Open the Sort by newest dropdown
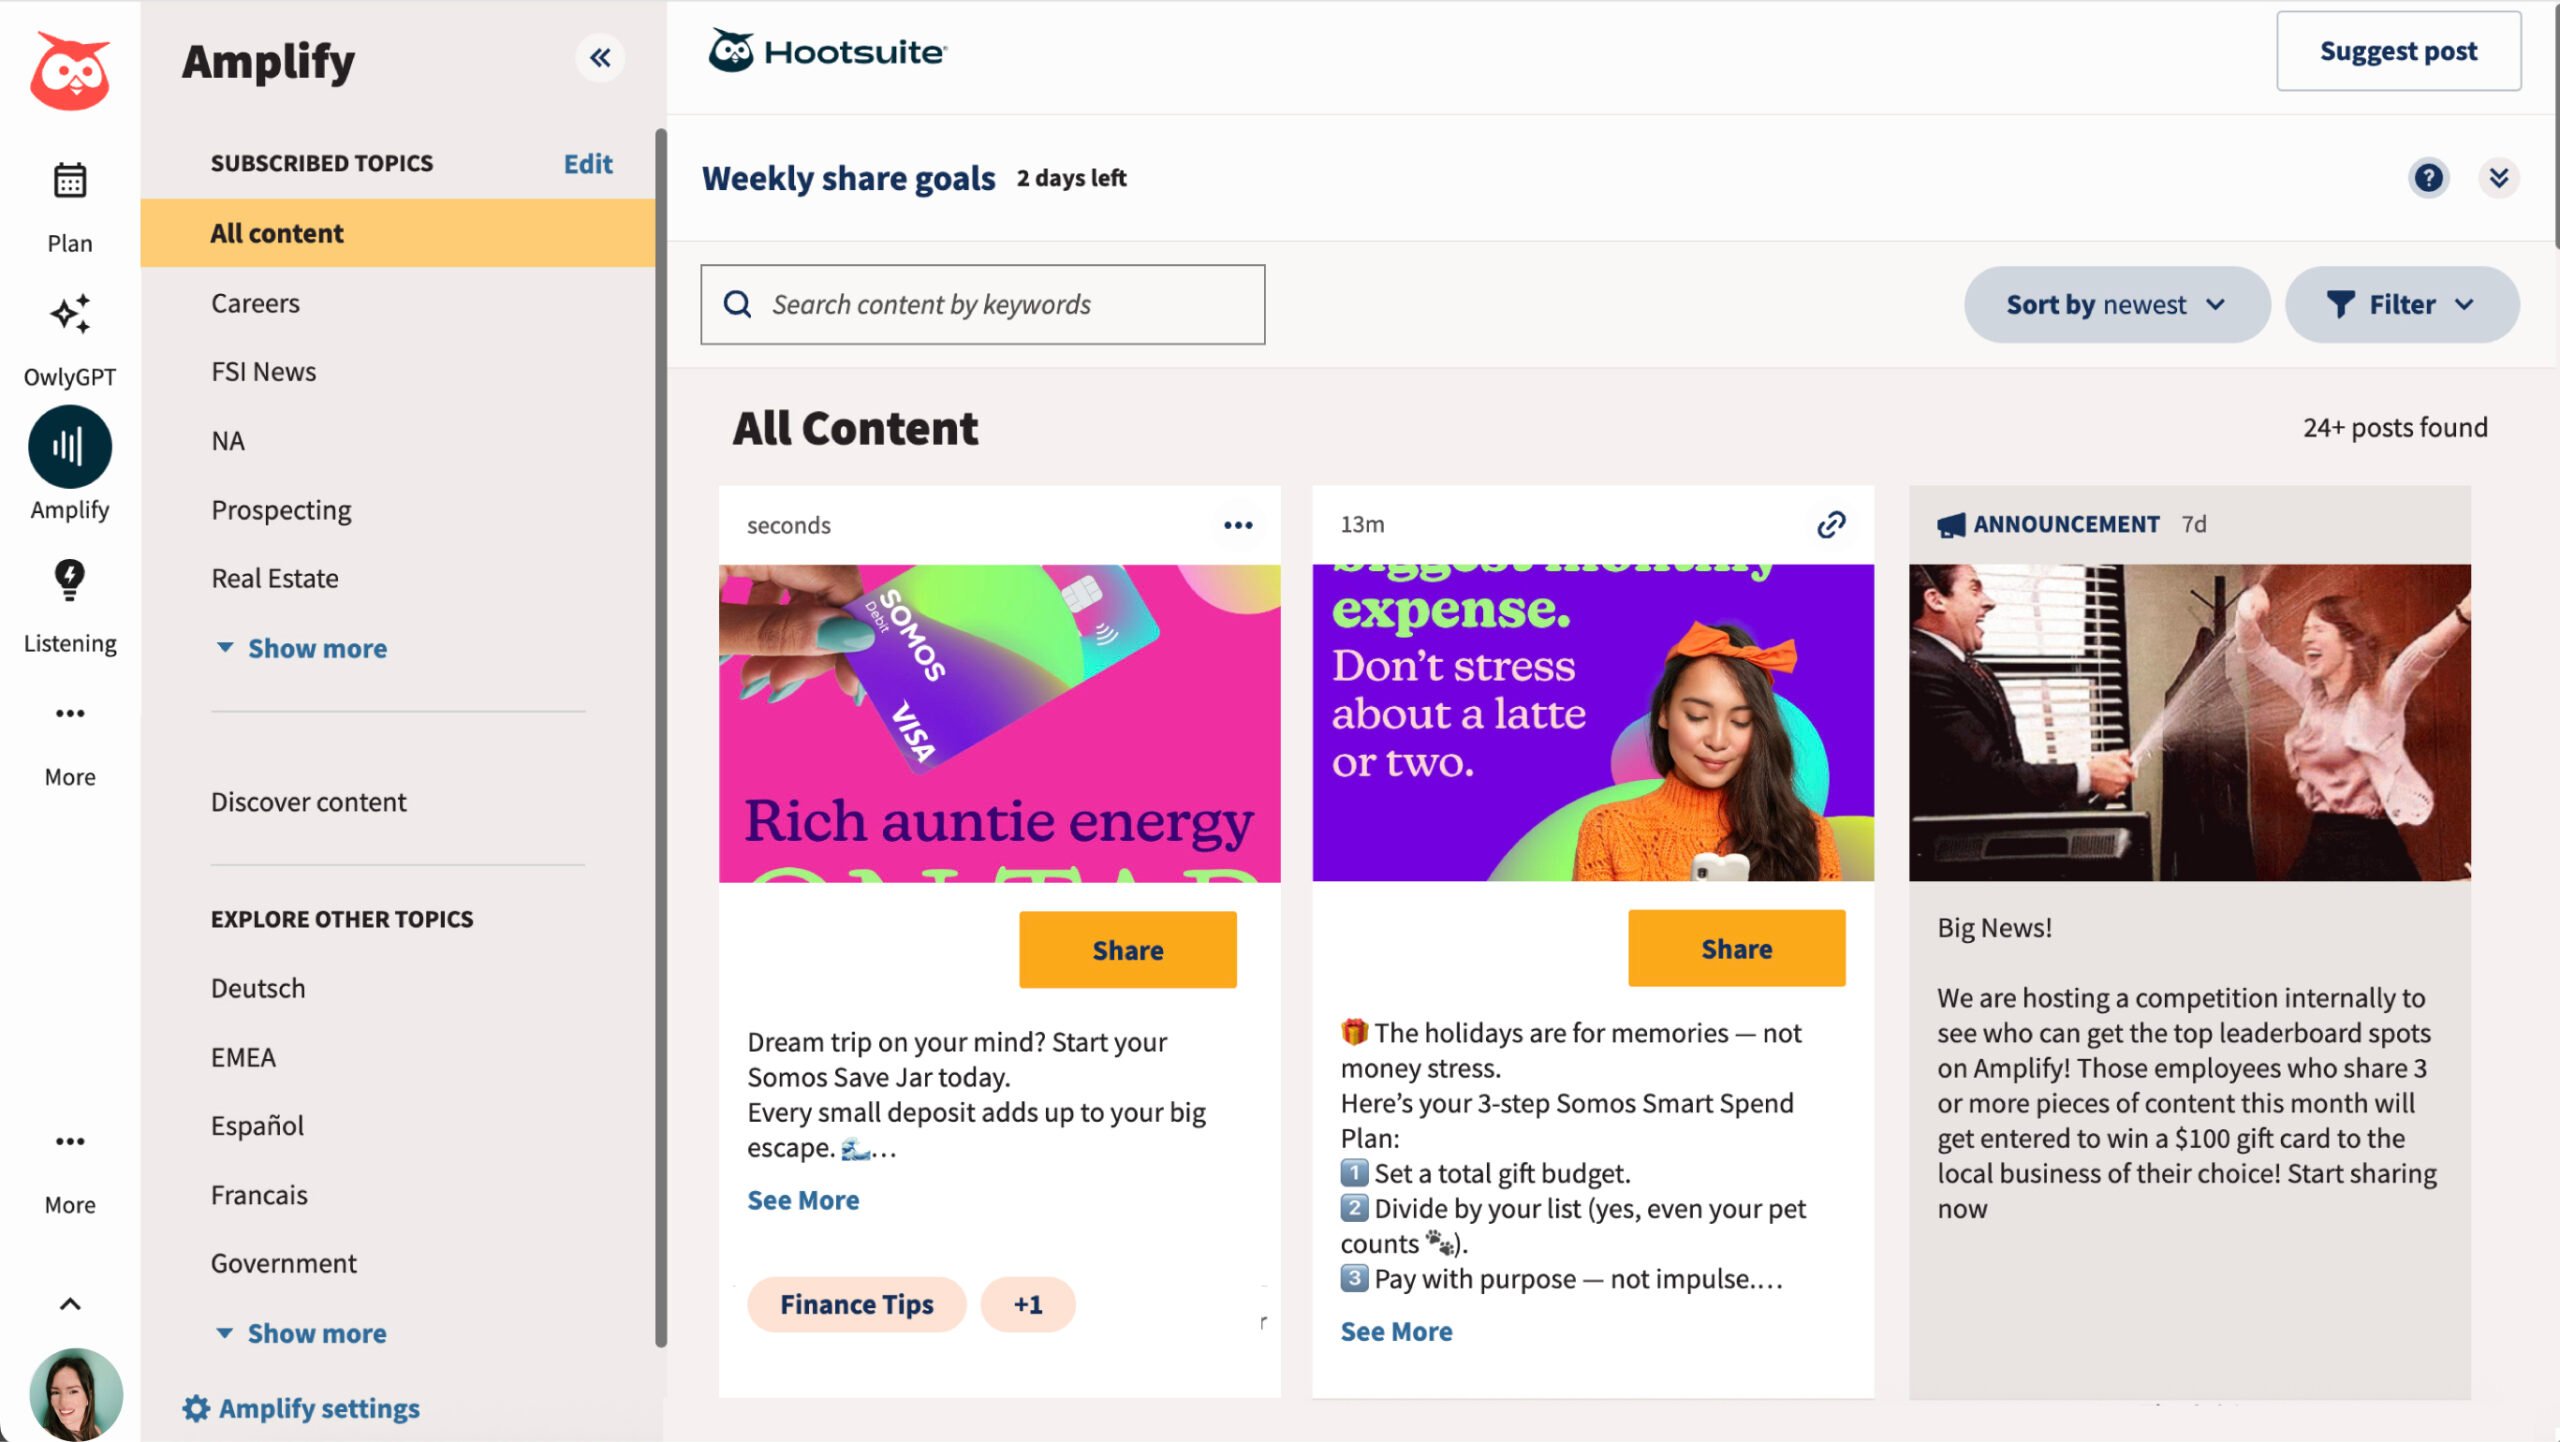The image size is (2560, 1442). [2116, 305]
